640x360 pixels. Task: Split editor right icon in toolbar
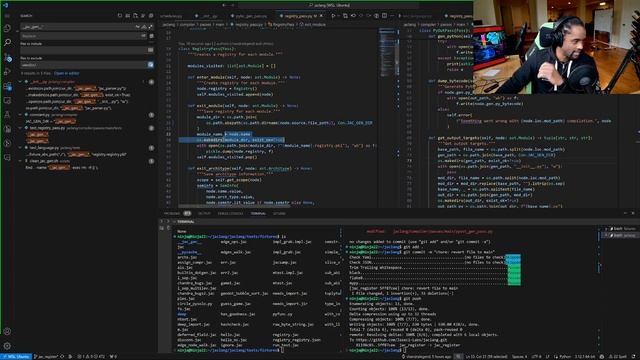coord(384,16)
